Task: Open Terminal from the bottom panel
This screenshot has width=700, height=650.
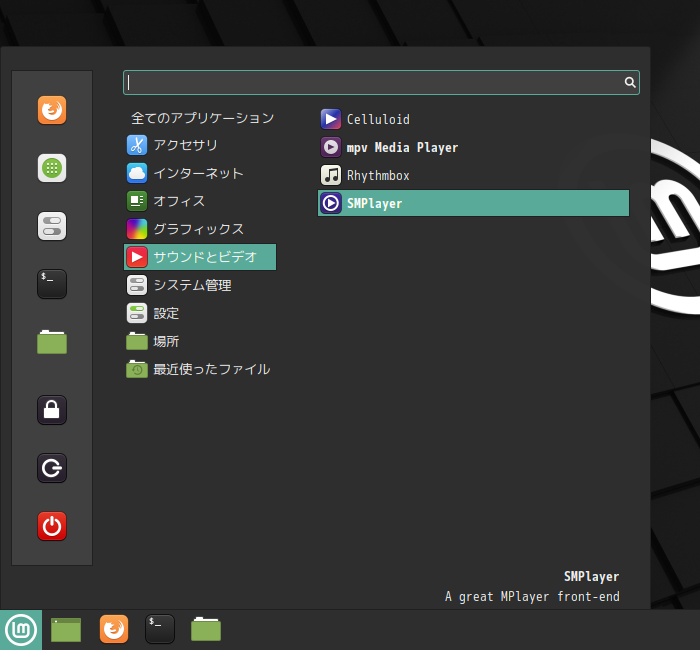Action: 160,629
